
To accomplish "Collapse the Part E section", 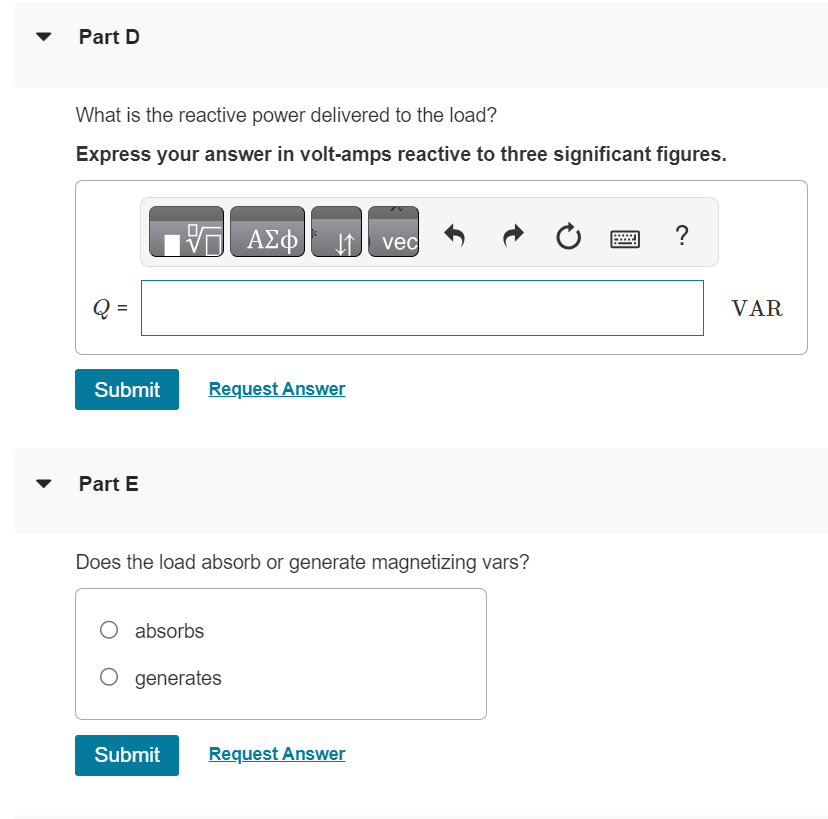I will pos(43,484).
